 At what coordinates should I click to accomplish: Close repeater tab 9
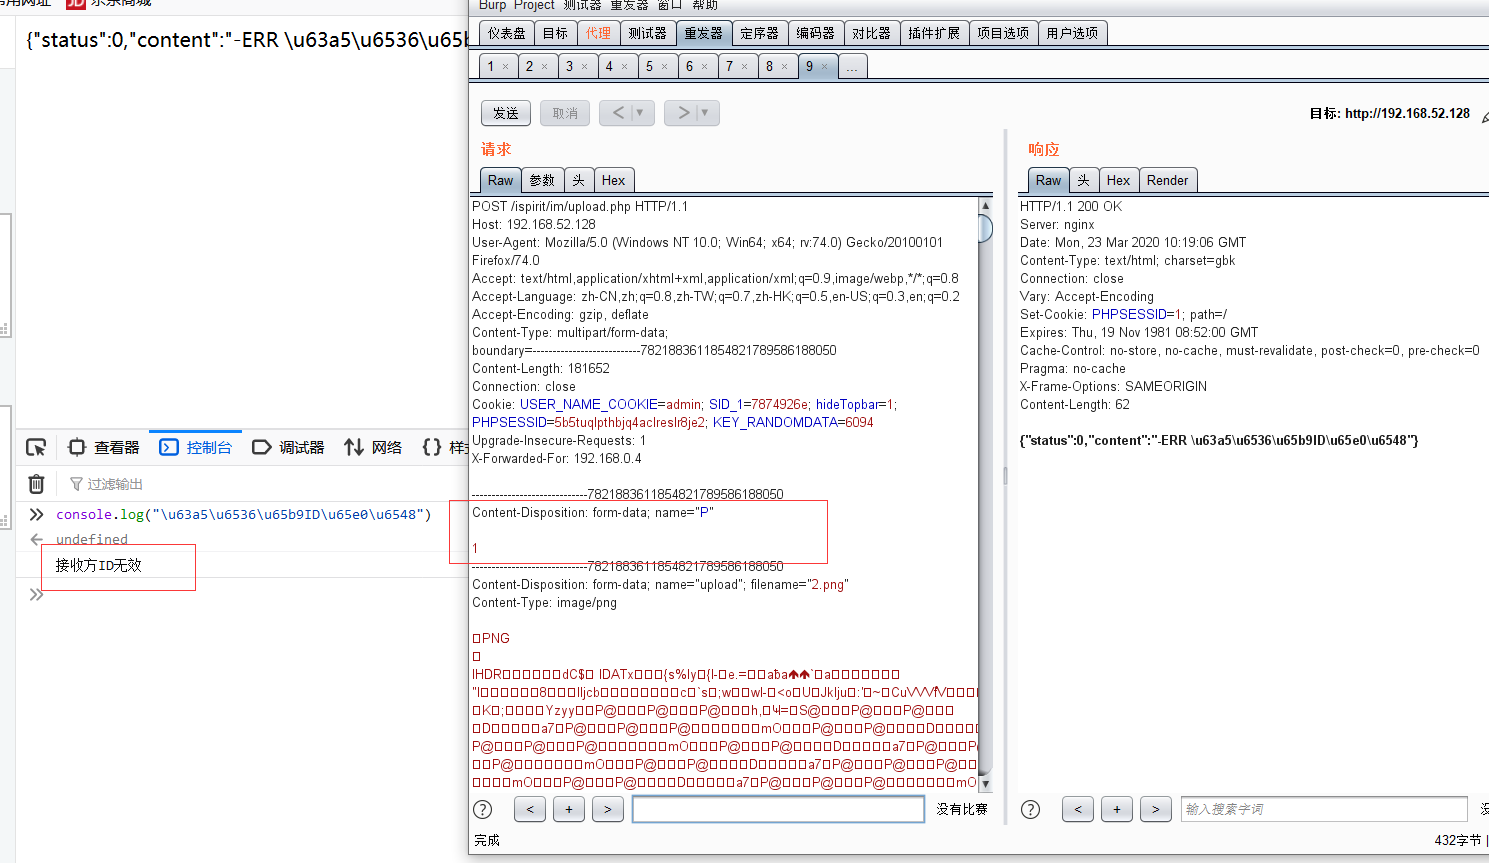(x=824, y=67)
